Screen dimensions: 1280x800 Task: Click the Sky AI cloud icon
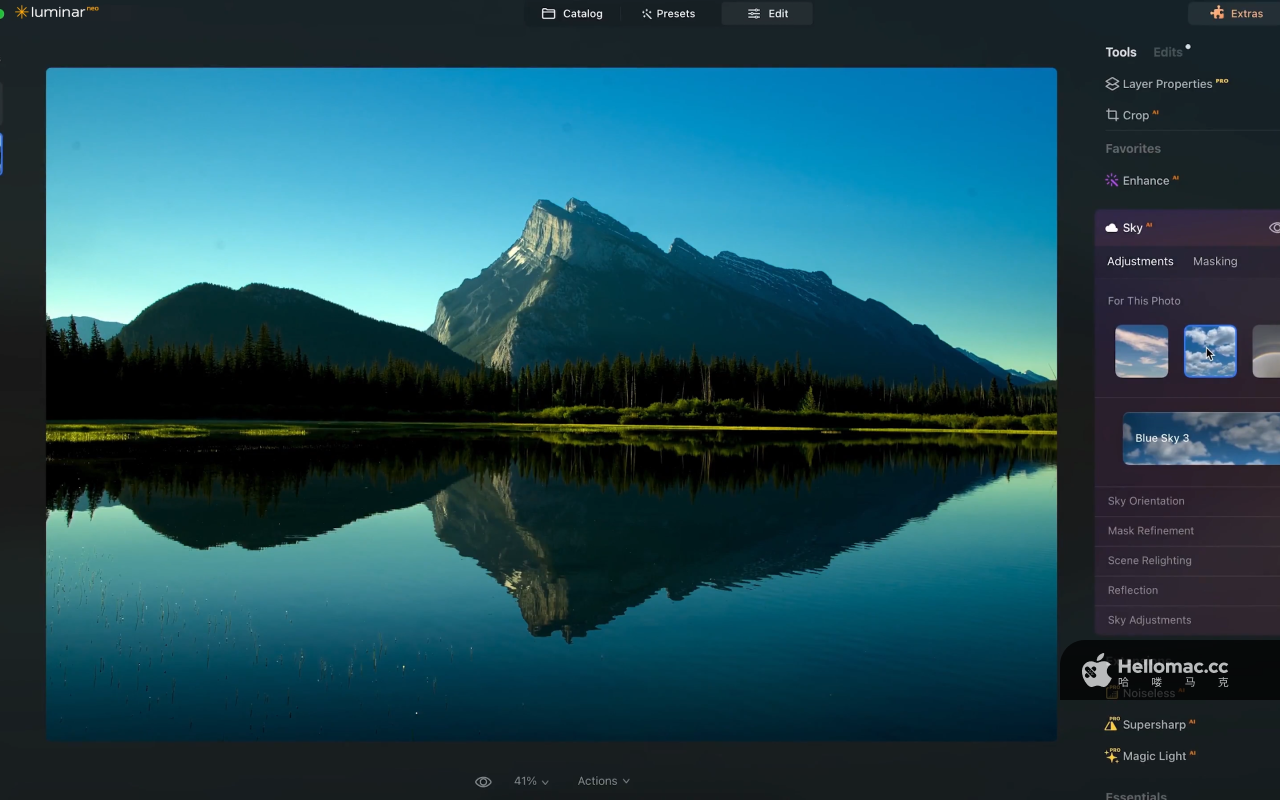pyautogui.click(x=1111, y=228)
